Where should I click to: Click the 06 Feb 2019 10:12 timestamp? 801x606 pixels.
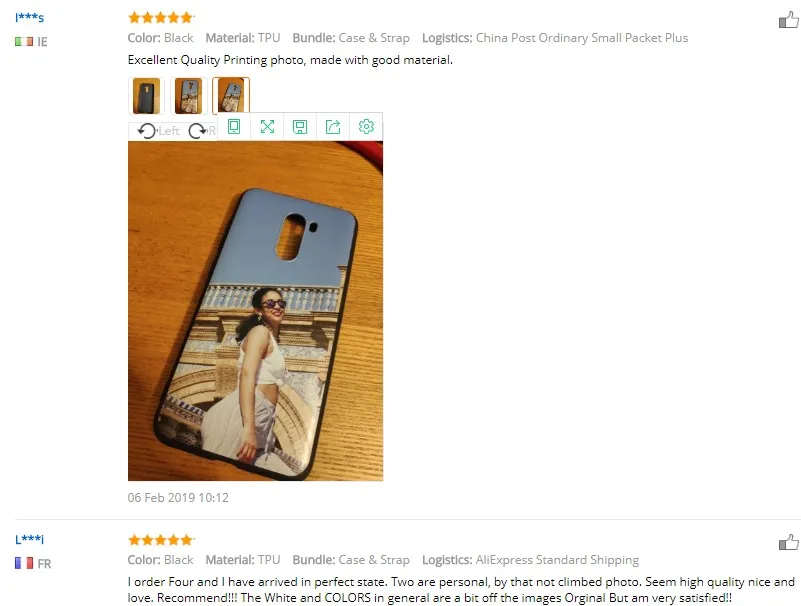click(178, 498)
